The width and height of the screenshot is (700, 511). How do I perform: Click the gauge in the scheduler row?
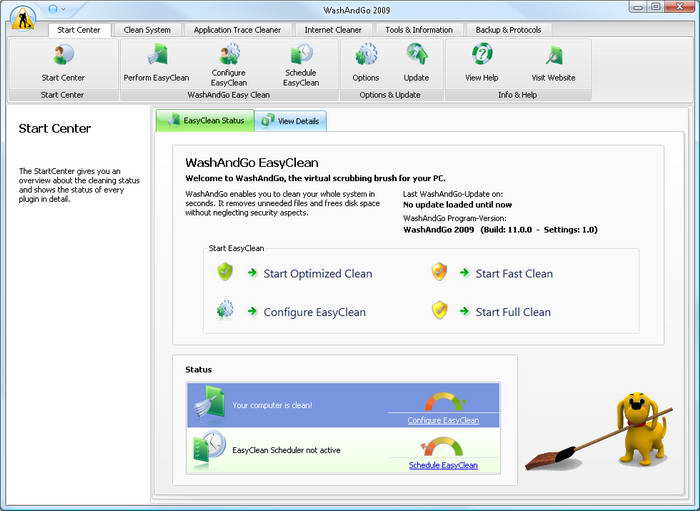[442, 447]
